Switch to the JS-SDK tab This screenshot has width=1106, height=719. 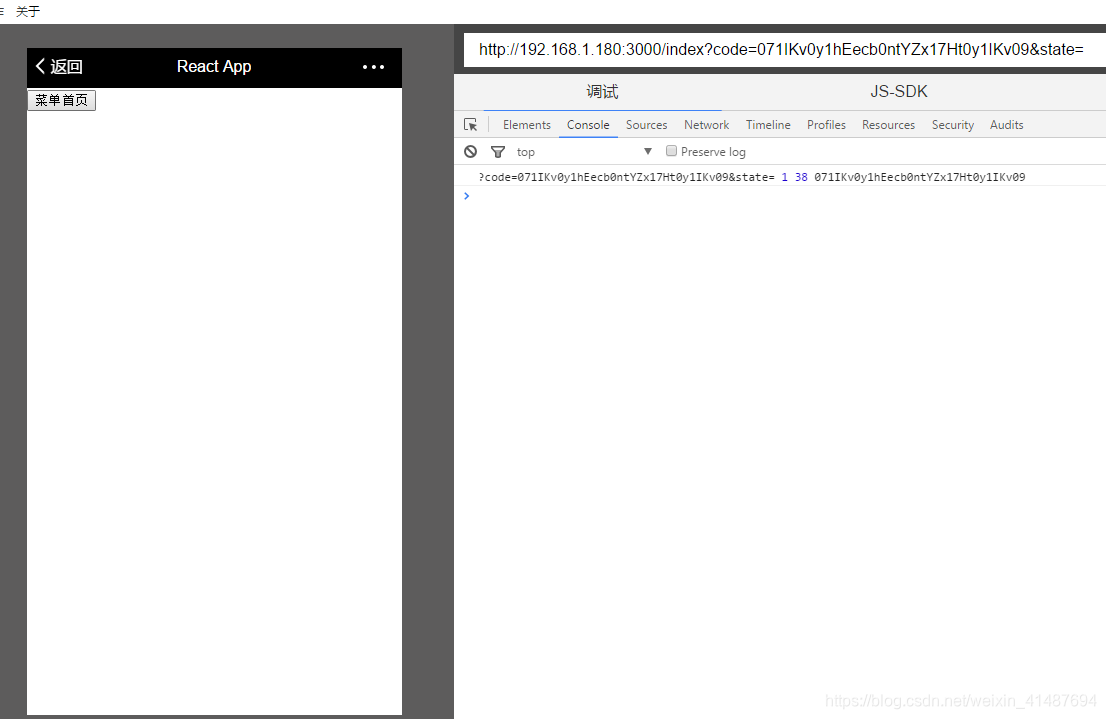pos(899,92)
